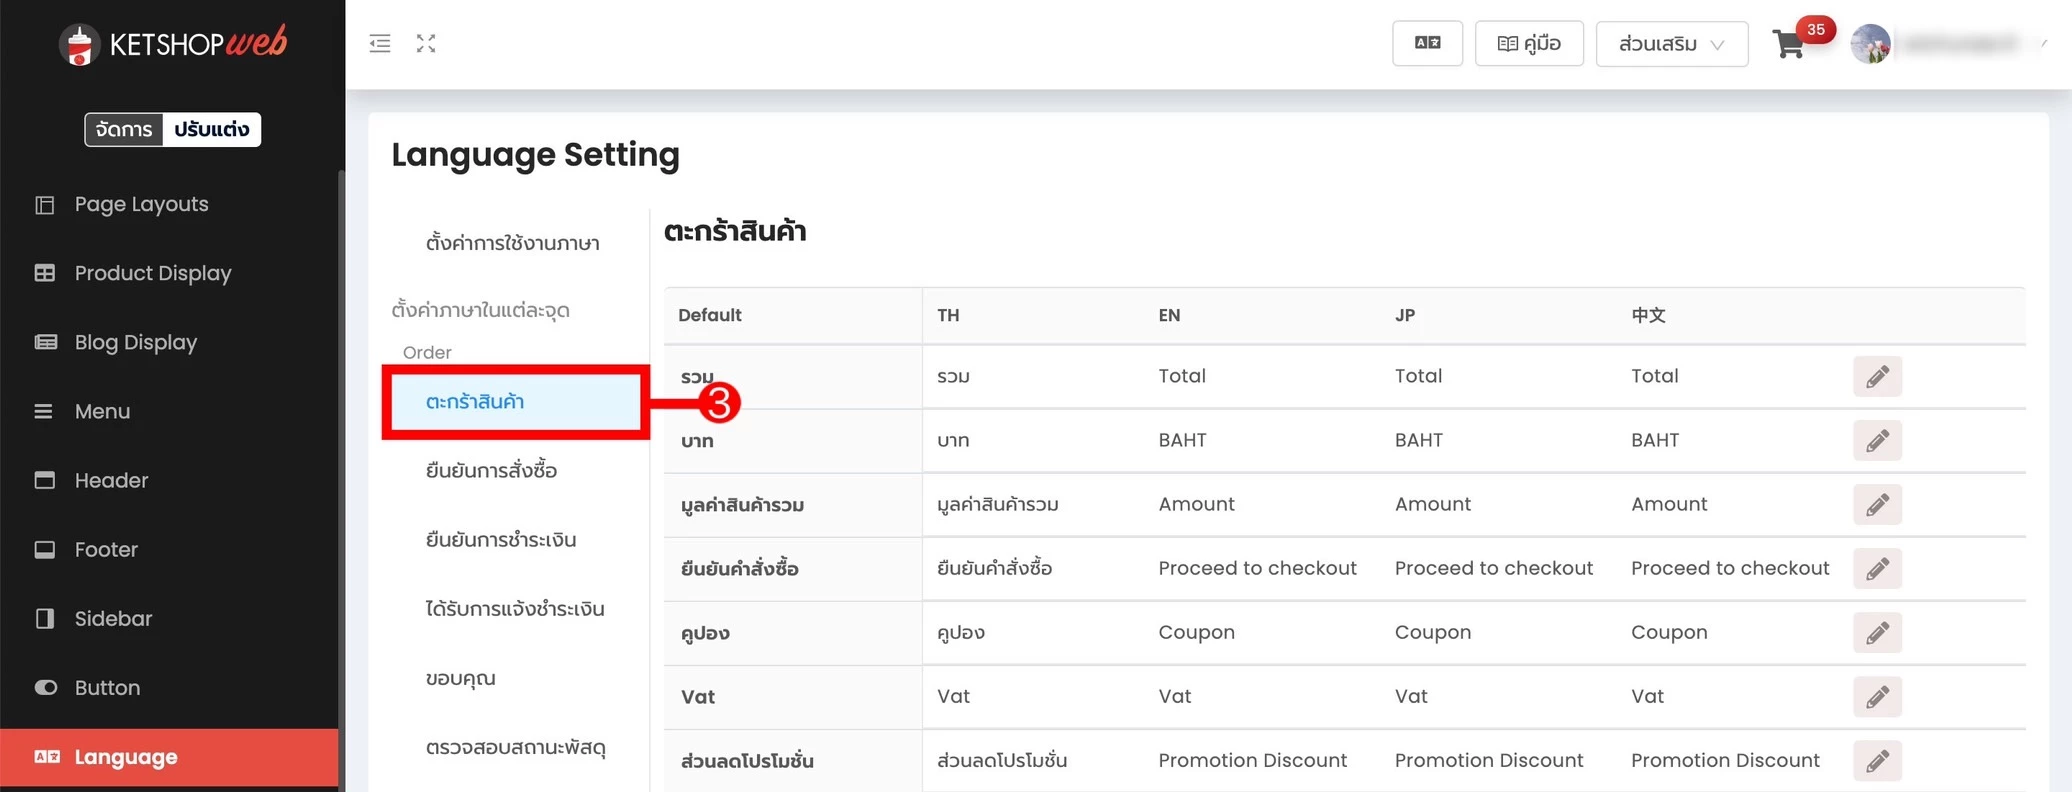
Task: Click the user profile avatar
Action: click(x=1870, y=44)
